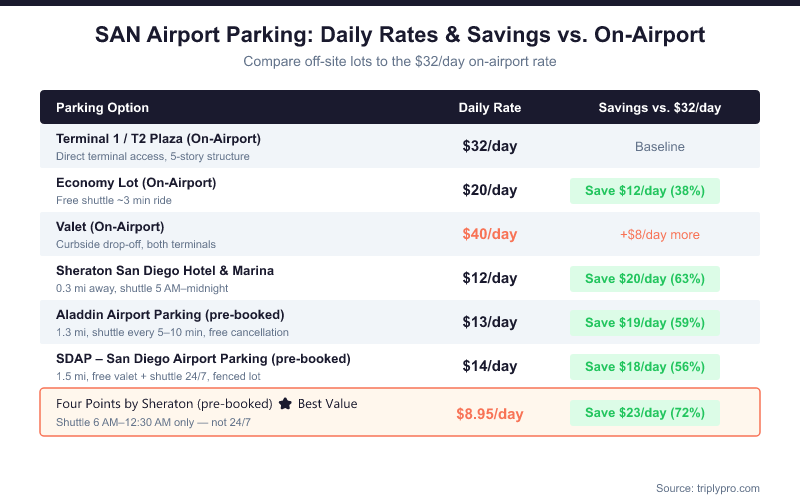Click the $40/day valet rate
This screenshot has height=500, width=800.
(x=490, y=235)
